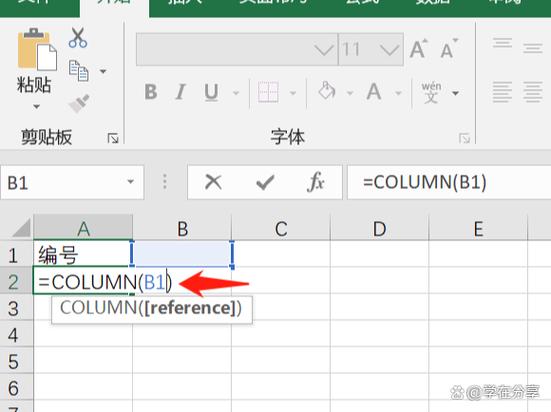Open the Name Box dropdown arrow
Viewport: 551px width, 412px height.
131,182
